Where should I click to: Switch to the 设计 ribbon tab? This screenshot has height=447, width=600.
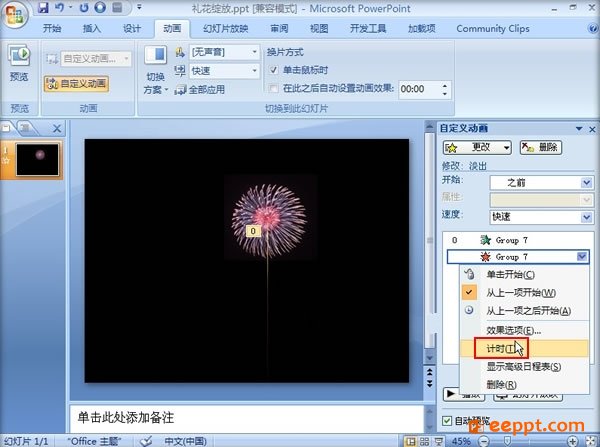click(x=132, y=28)
